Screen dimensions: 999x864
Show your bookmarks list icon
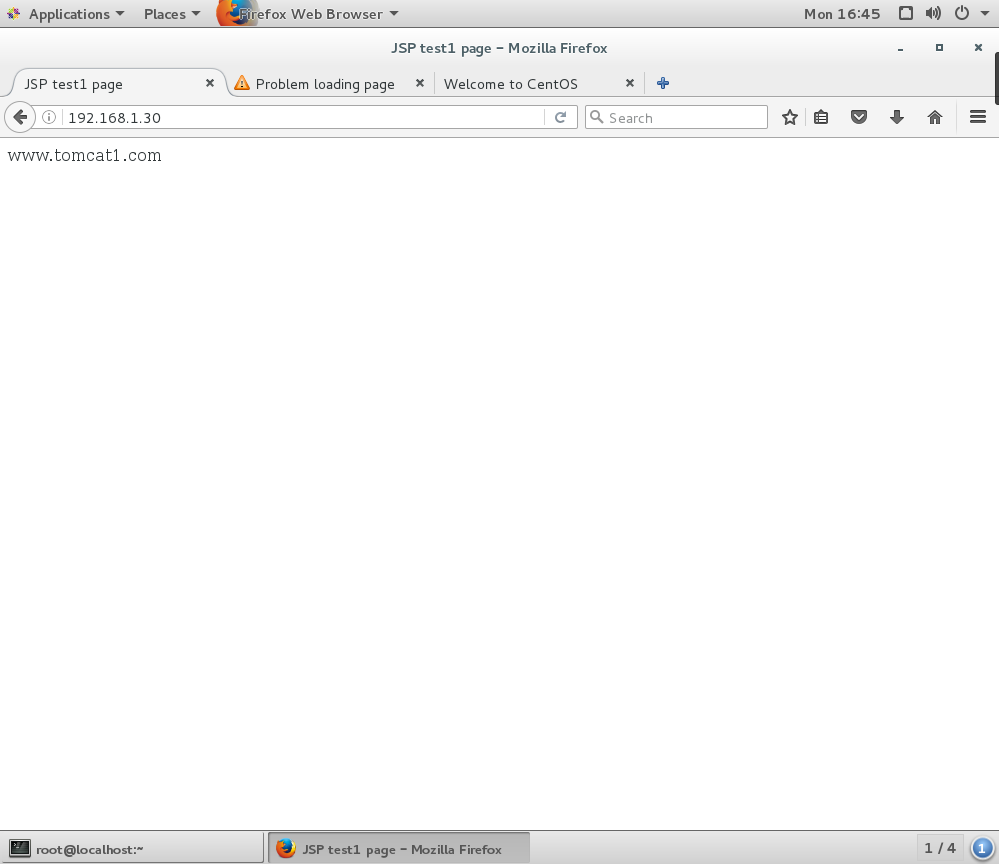click(821, 117)
